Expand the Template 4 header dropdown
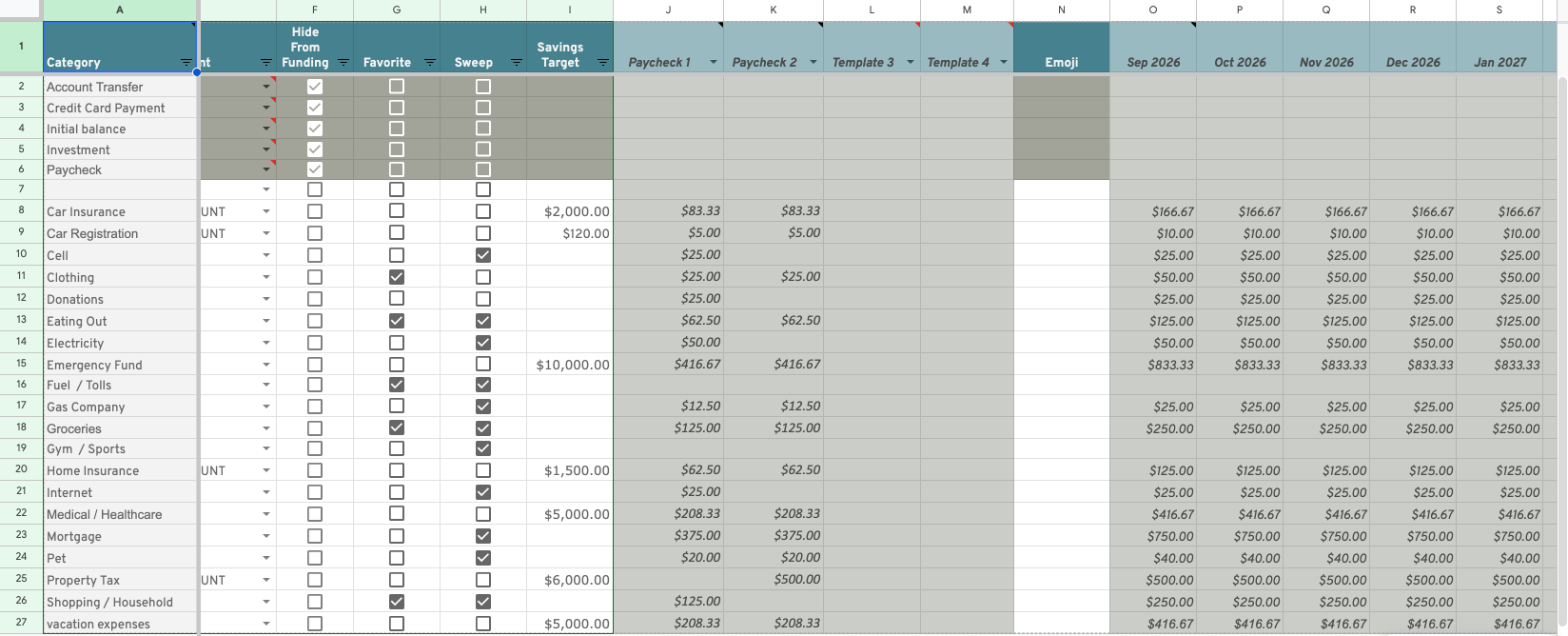Screen dimensions: 1568x636 [1003, 62]
